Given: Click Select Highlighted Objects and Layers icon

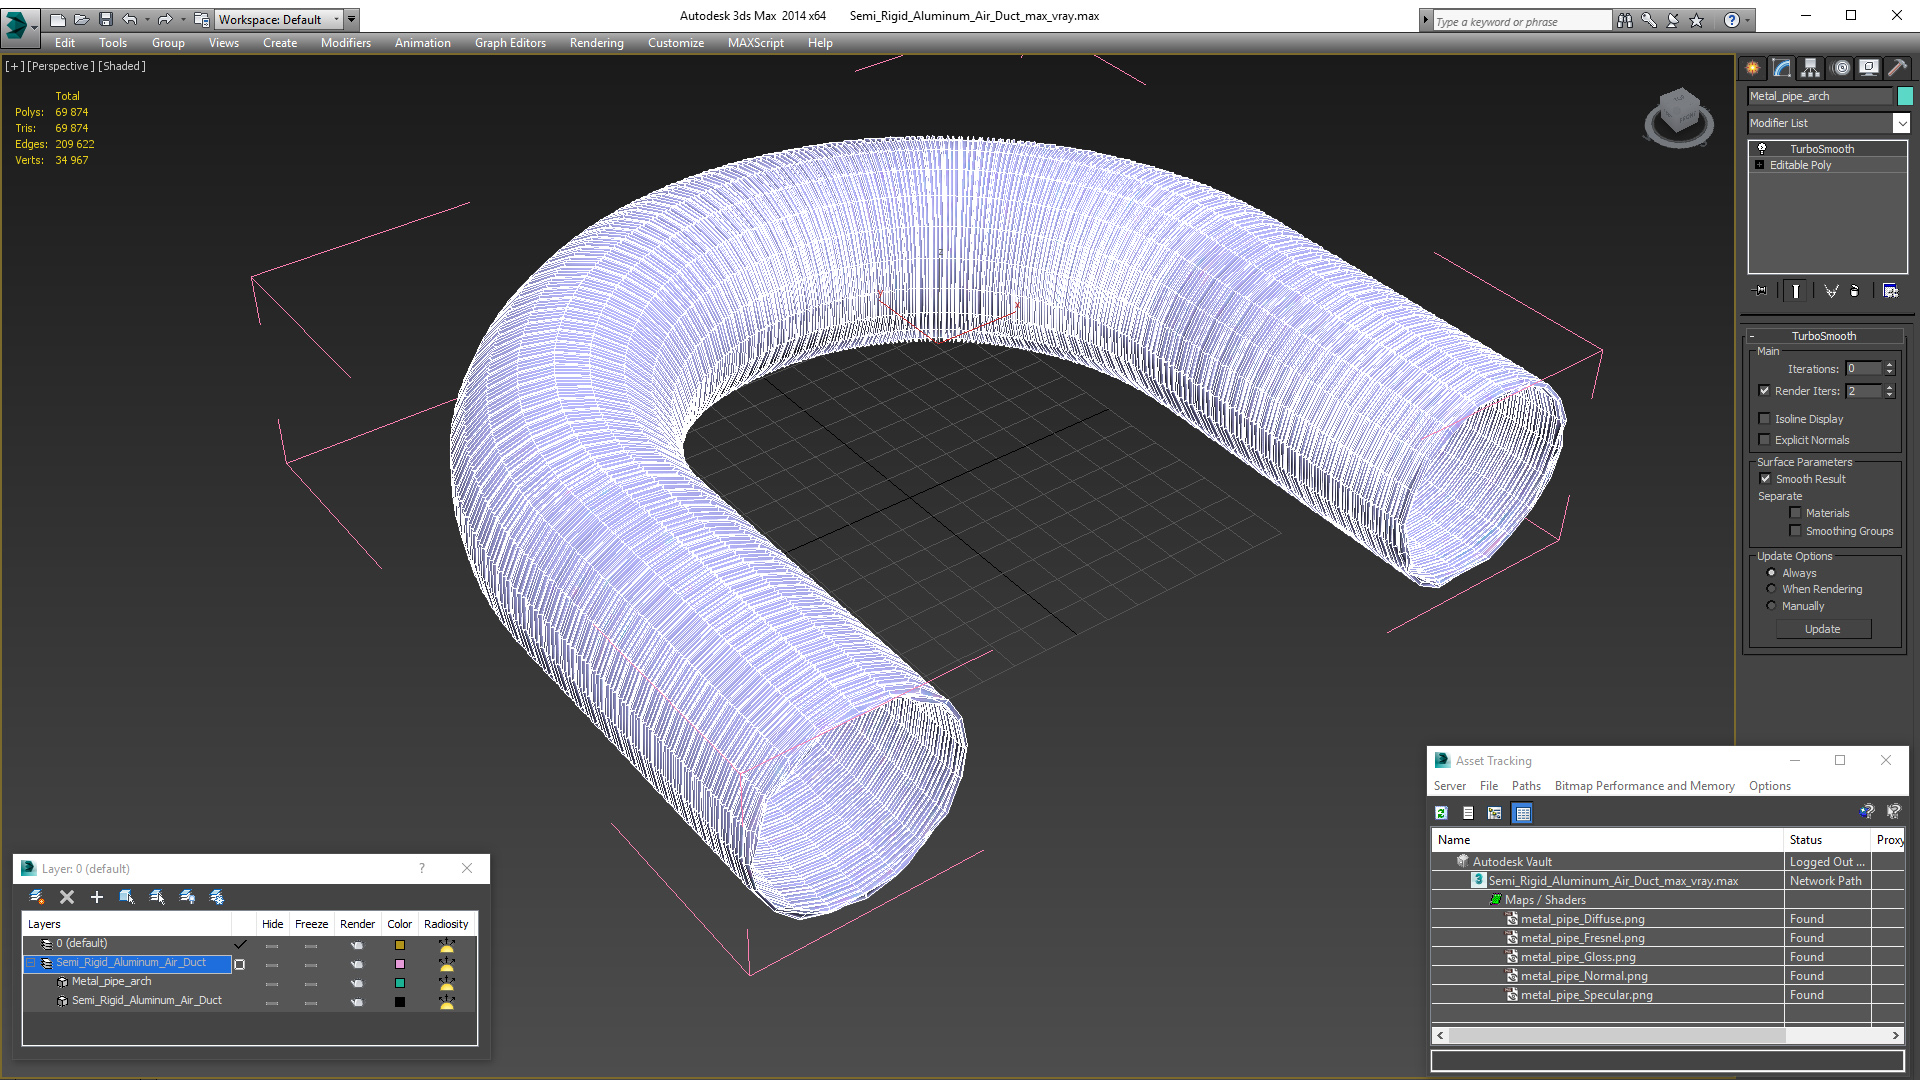Looking at the screenshot, I should [x=127, y=897].
